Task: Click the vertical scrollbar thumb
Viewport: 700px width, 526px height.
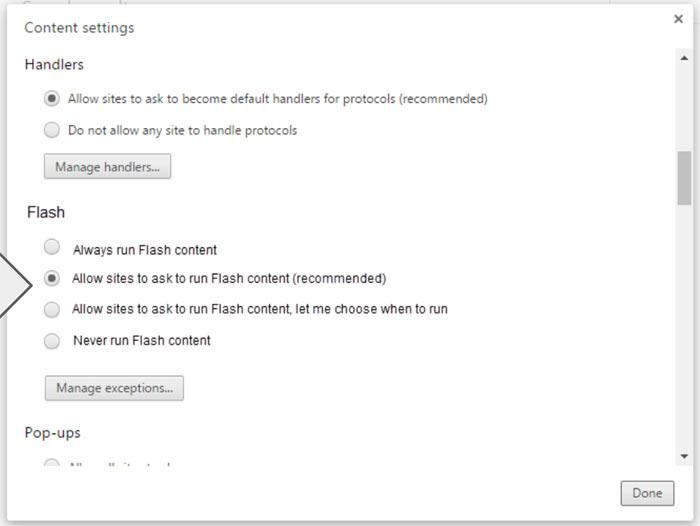Action: pos(684,178)
